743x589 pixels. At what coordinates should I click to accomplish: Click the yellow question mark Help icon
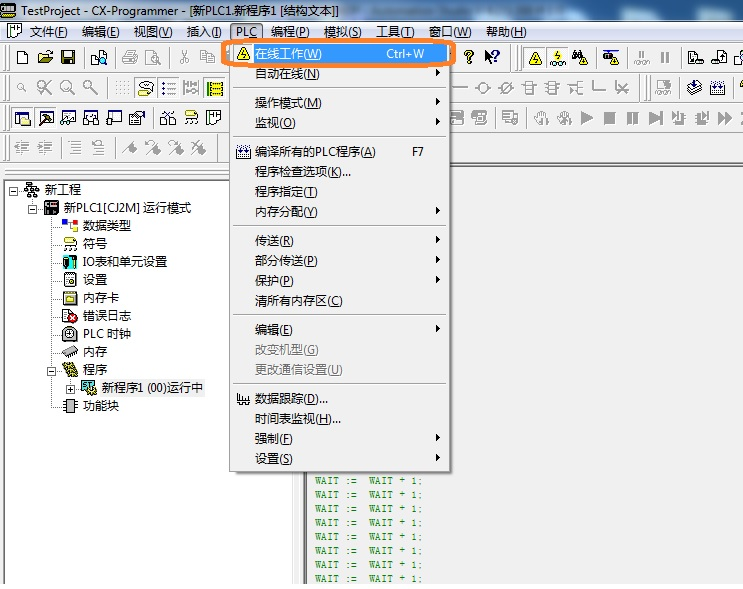(469, 57)
